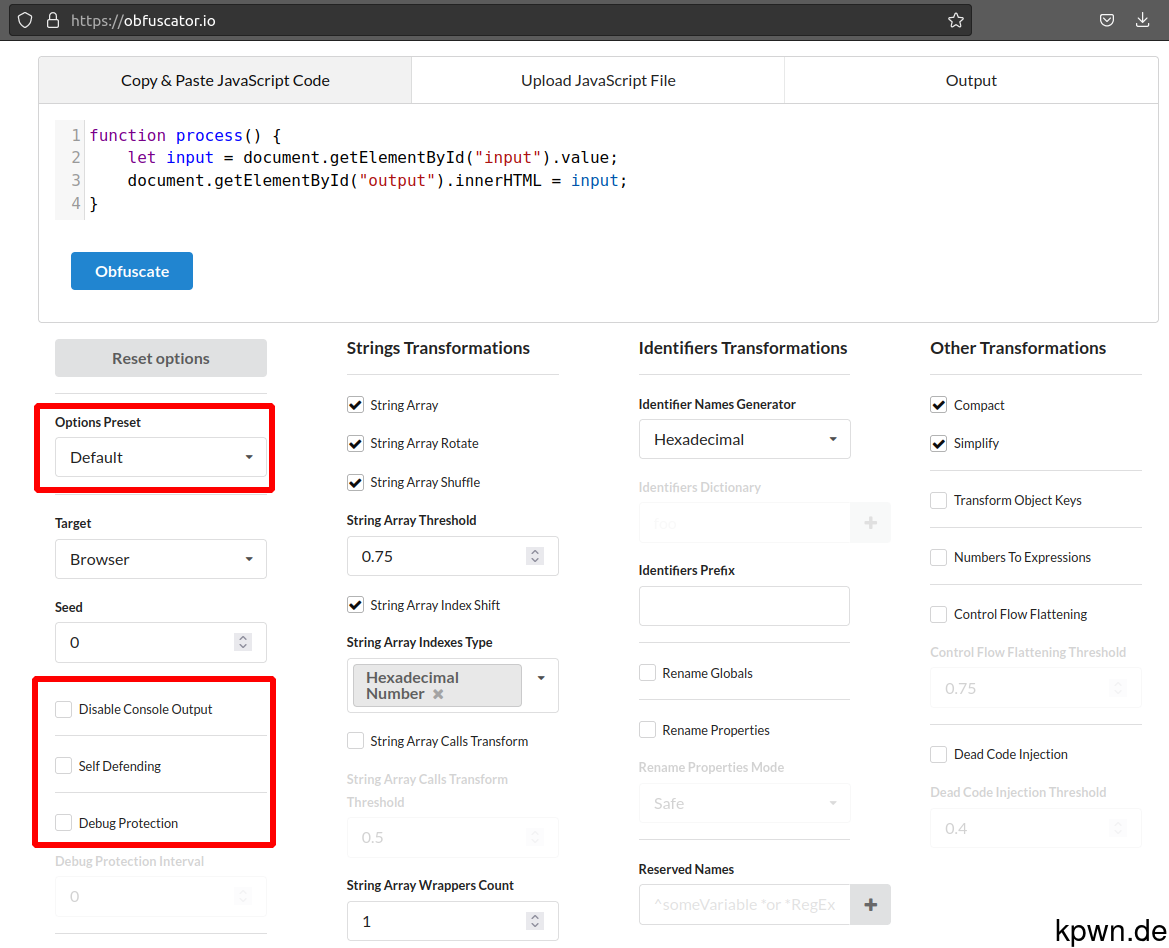This screenshot has width=1169, height=948.
Task: Click the bookmark star in the address bar
Action: (x=955, y=19)
